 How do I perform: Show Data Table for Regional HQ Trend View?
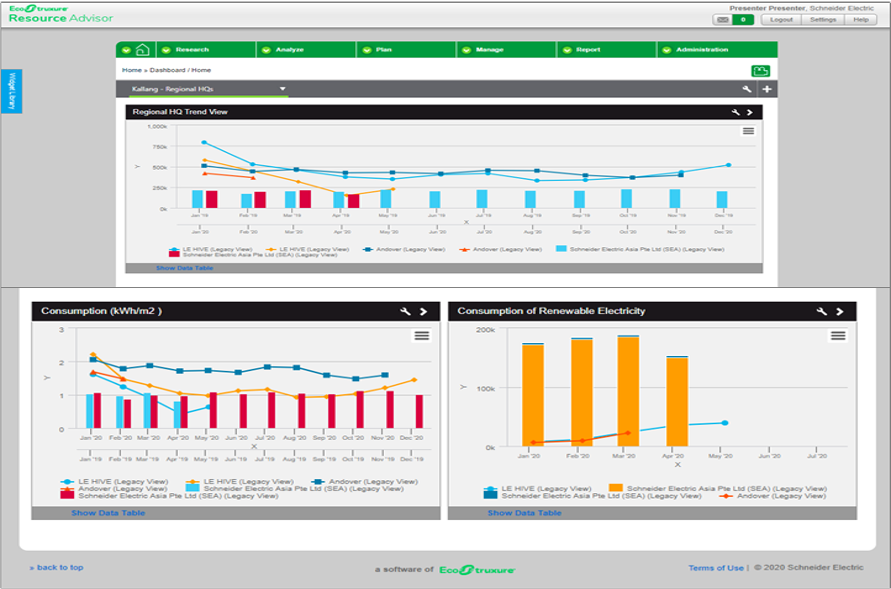pyautogui.click(x=185, y=268)
